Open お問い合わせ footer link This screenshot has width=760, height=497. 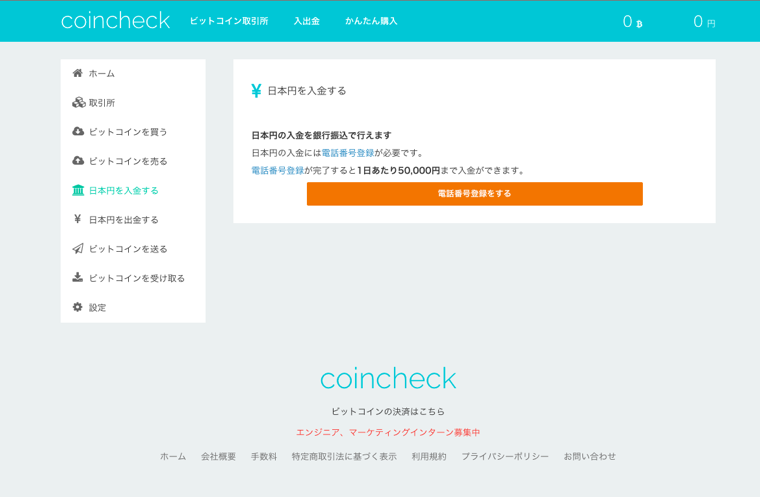click(590, 456)
